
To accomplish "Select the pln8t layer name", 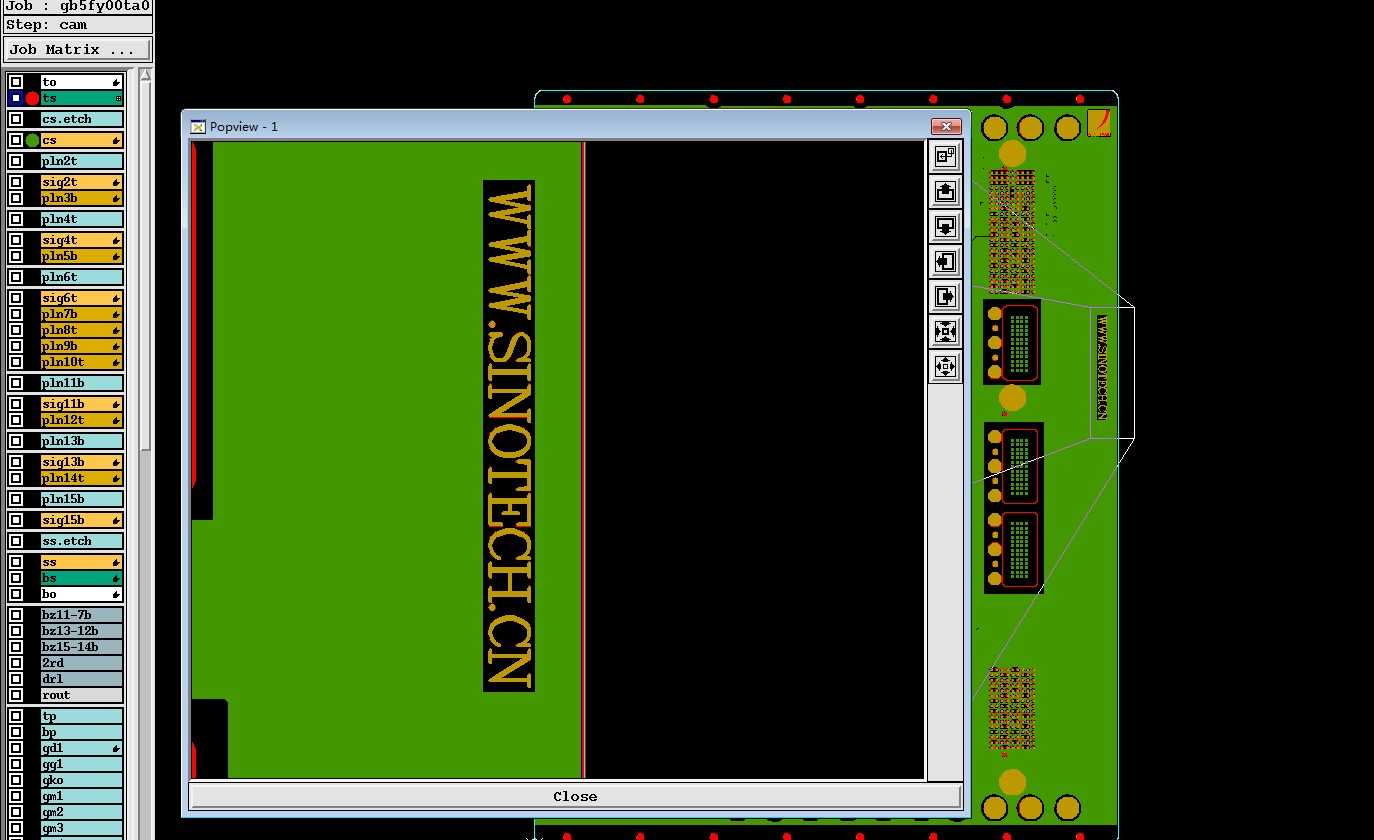I will [82, 330].
